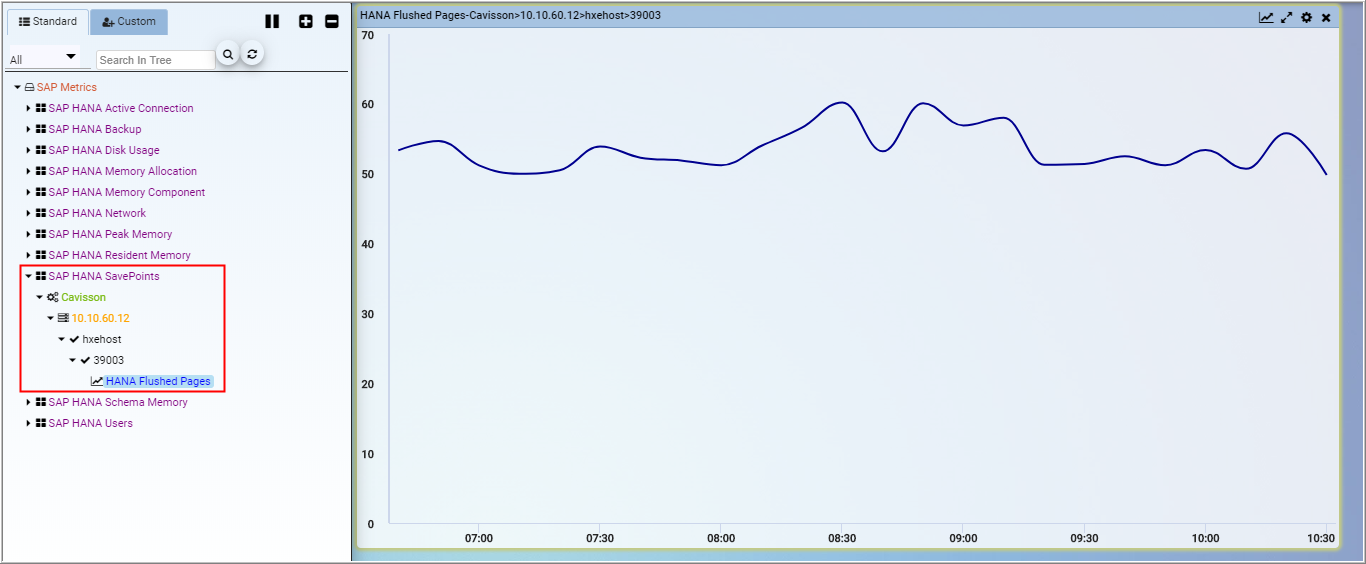Collapse the 39003 node
Screen dimensions: 1366x564
pyautogui.click(x=73, y=360)
